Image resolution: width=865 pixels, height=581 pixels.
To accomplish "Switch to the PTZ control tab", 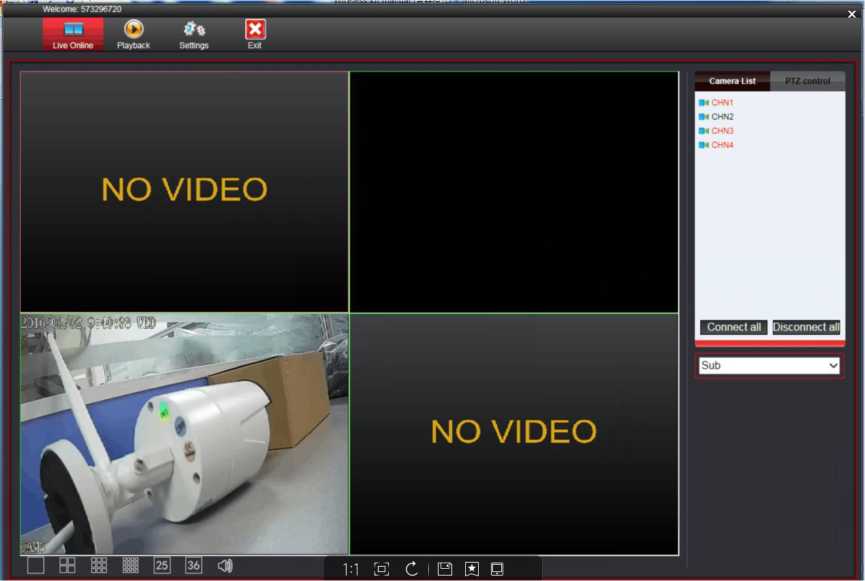I will [807, 81].
